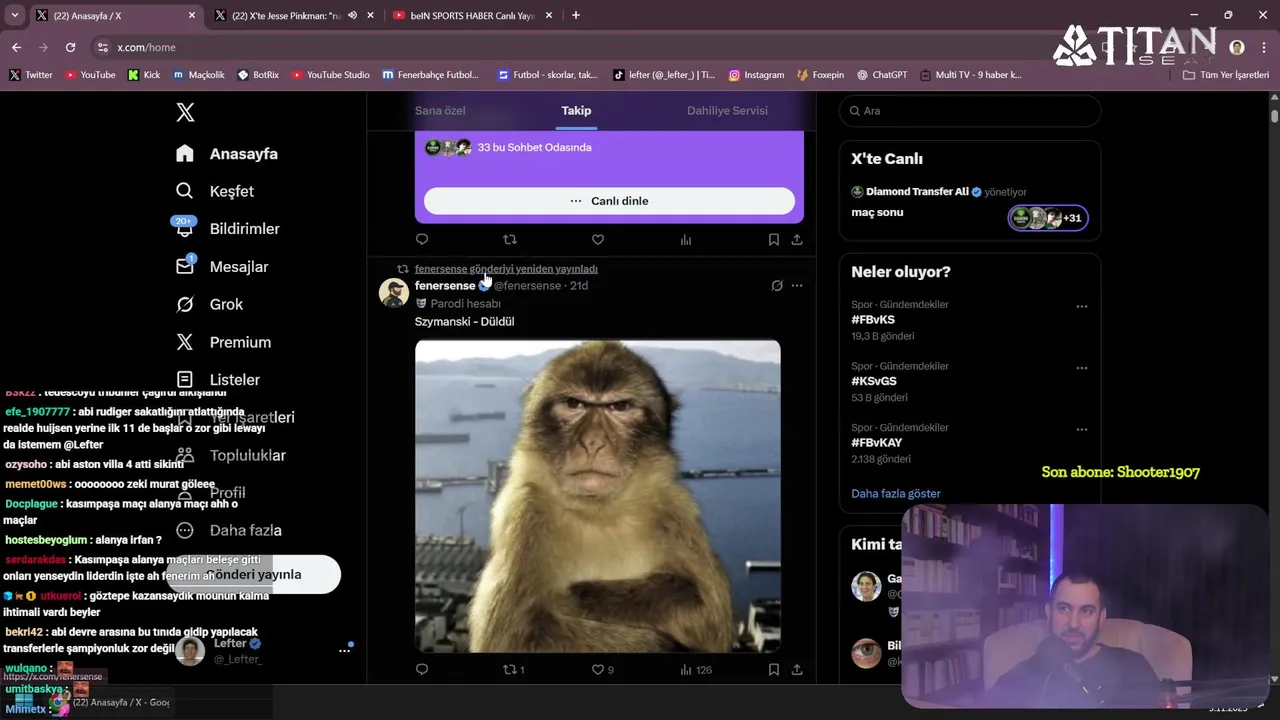Open the monkey image in post
Viewport: 1280px width, 720px height.
pyautogui.click(x=598, y=496)
